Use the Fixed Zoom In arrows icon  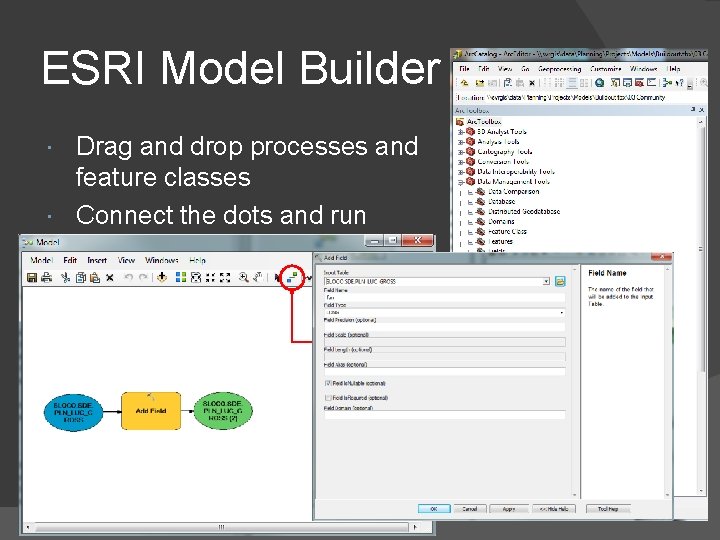click(x=210, y=277)
